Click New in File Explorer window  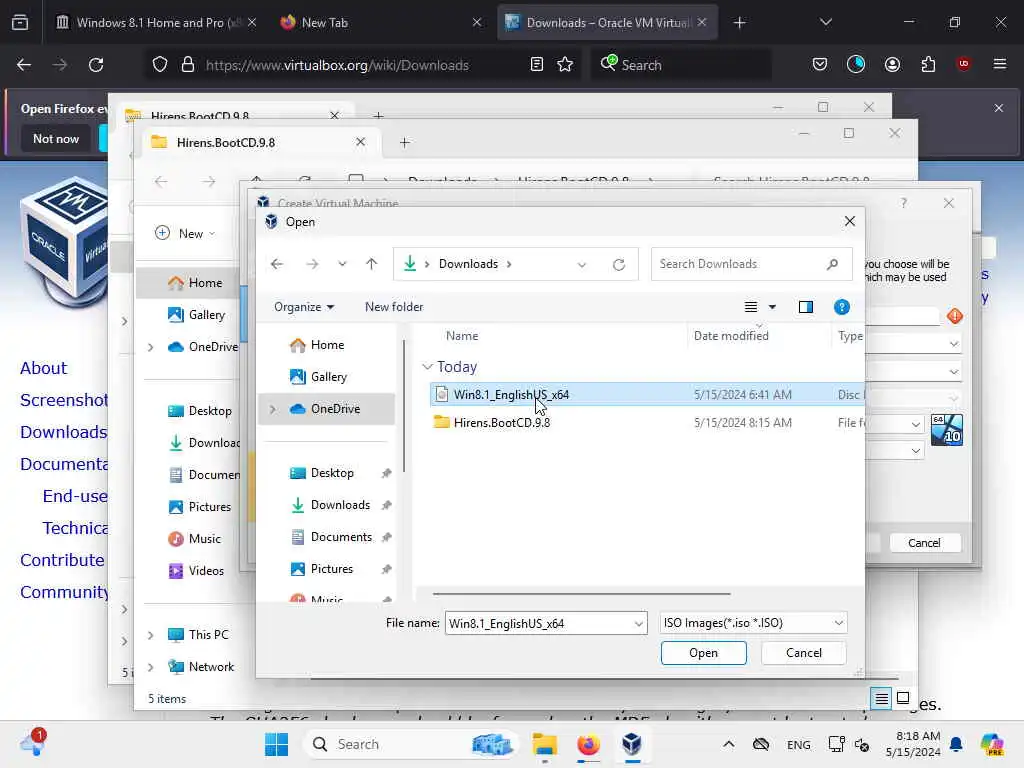(185, 233)
